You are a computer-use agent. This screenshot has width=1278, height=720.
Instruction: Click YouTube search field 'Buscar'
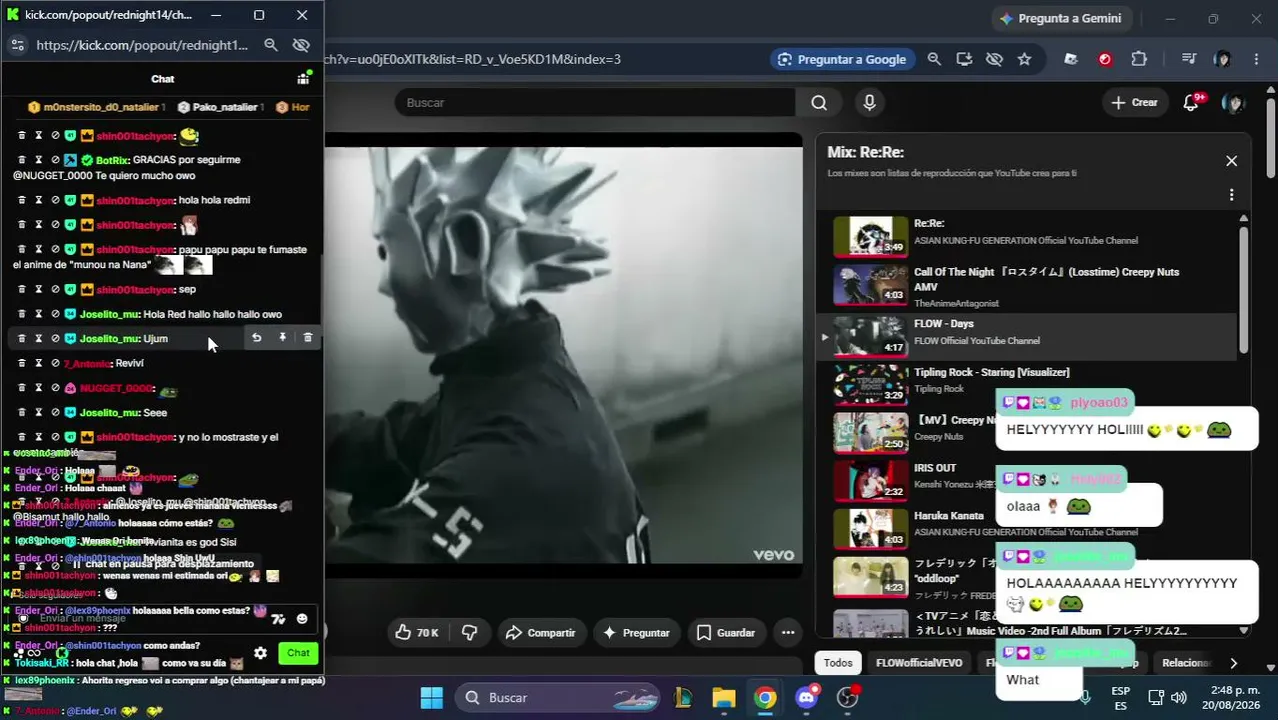[595, 103]
